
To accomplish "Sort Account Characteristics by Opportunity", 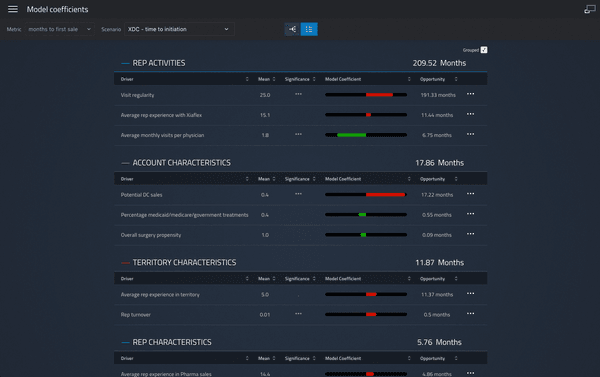I will [x=456, y=179].
